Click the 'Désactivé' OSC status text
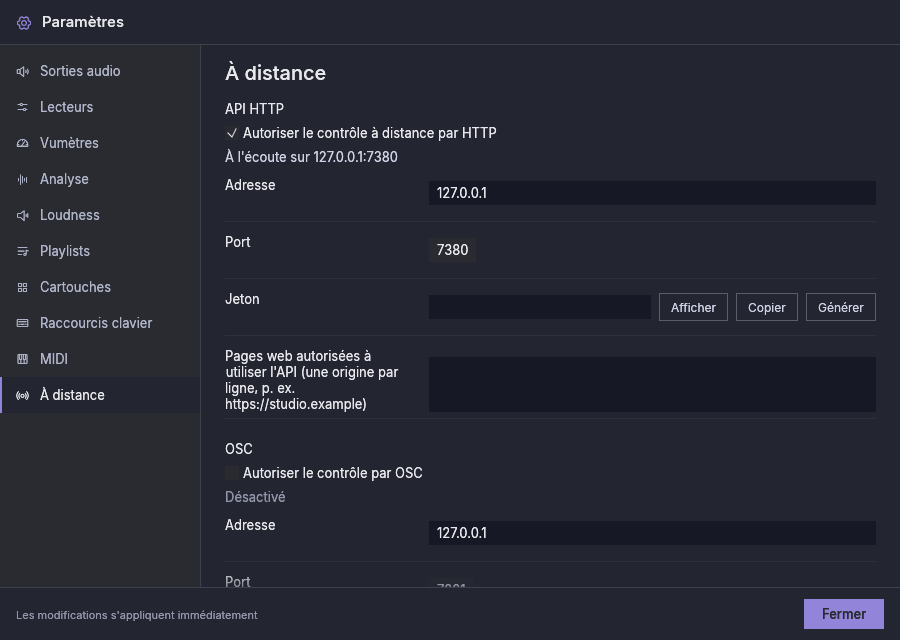900x640 pixels. 255,497
